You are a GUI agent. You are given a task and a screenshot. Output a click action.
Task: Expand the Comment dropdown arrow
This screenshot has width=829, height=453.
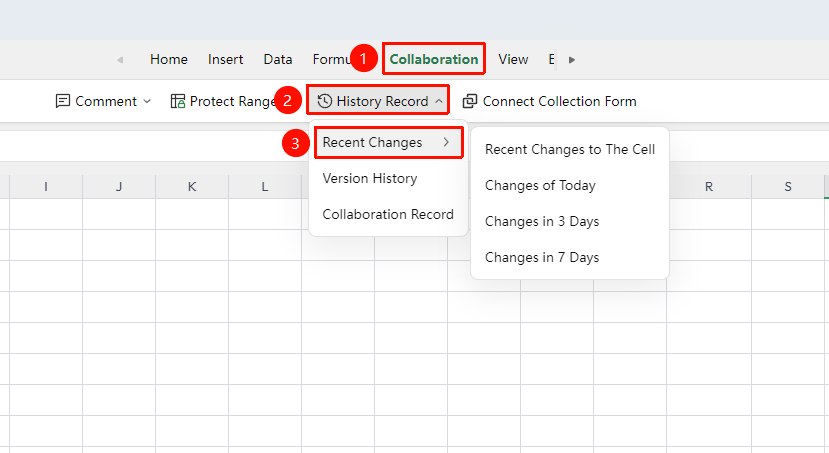click(x=147, y=101)
